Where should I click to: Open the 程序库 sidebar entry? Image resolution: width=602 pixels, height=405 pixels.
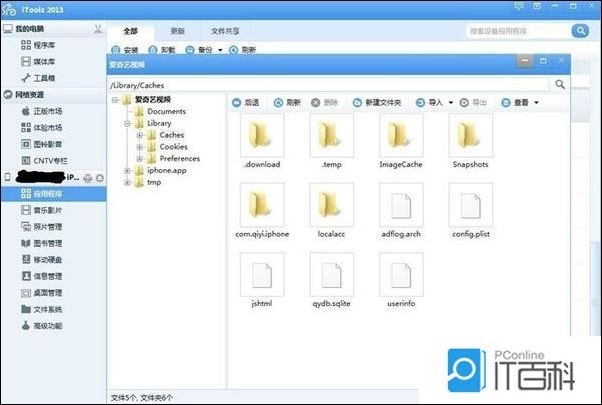tap(38, 45)
